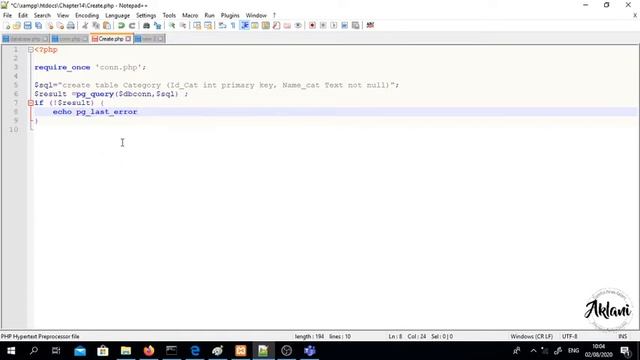Switch to the conn.php tab
The height and width of the screenshot is (360, 640).
point(69,39)
